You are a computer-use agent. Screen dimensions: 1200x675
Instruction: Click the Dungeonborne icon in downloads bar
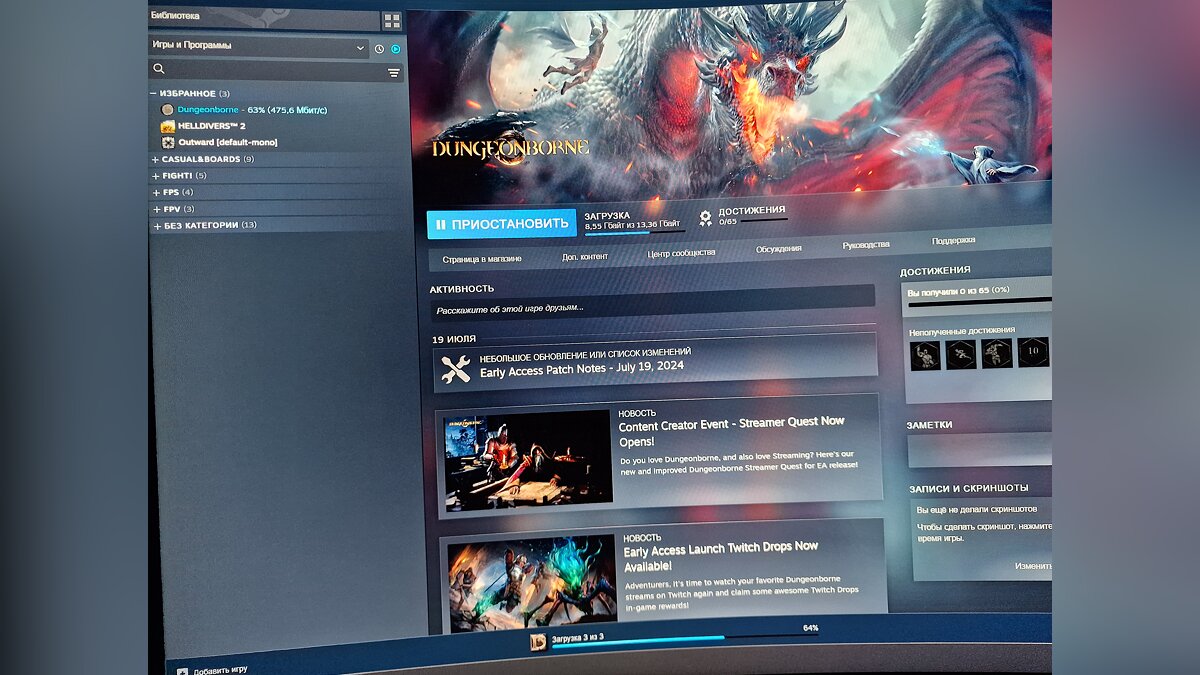pyautogui.click(x=538, y=642)
